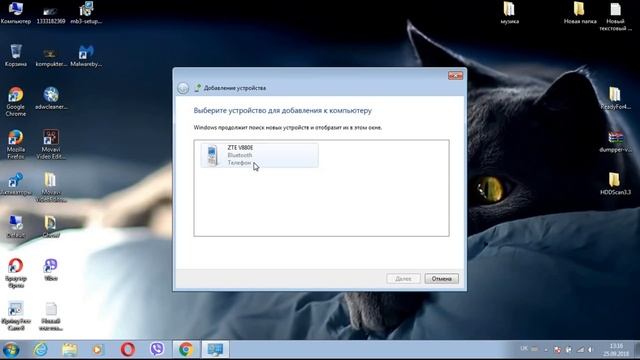Screen dimensions: 640x360
Task: Click the UK language indicator in the tray
Action: (x=524, y=349)
